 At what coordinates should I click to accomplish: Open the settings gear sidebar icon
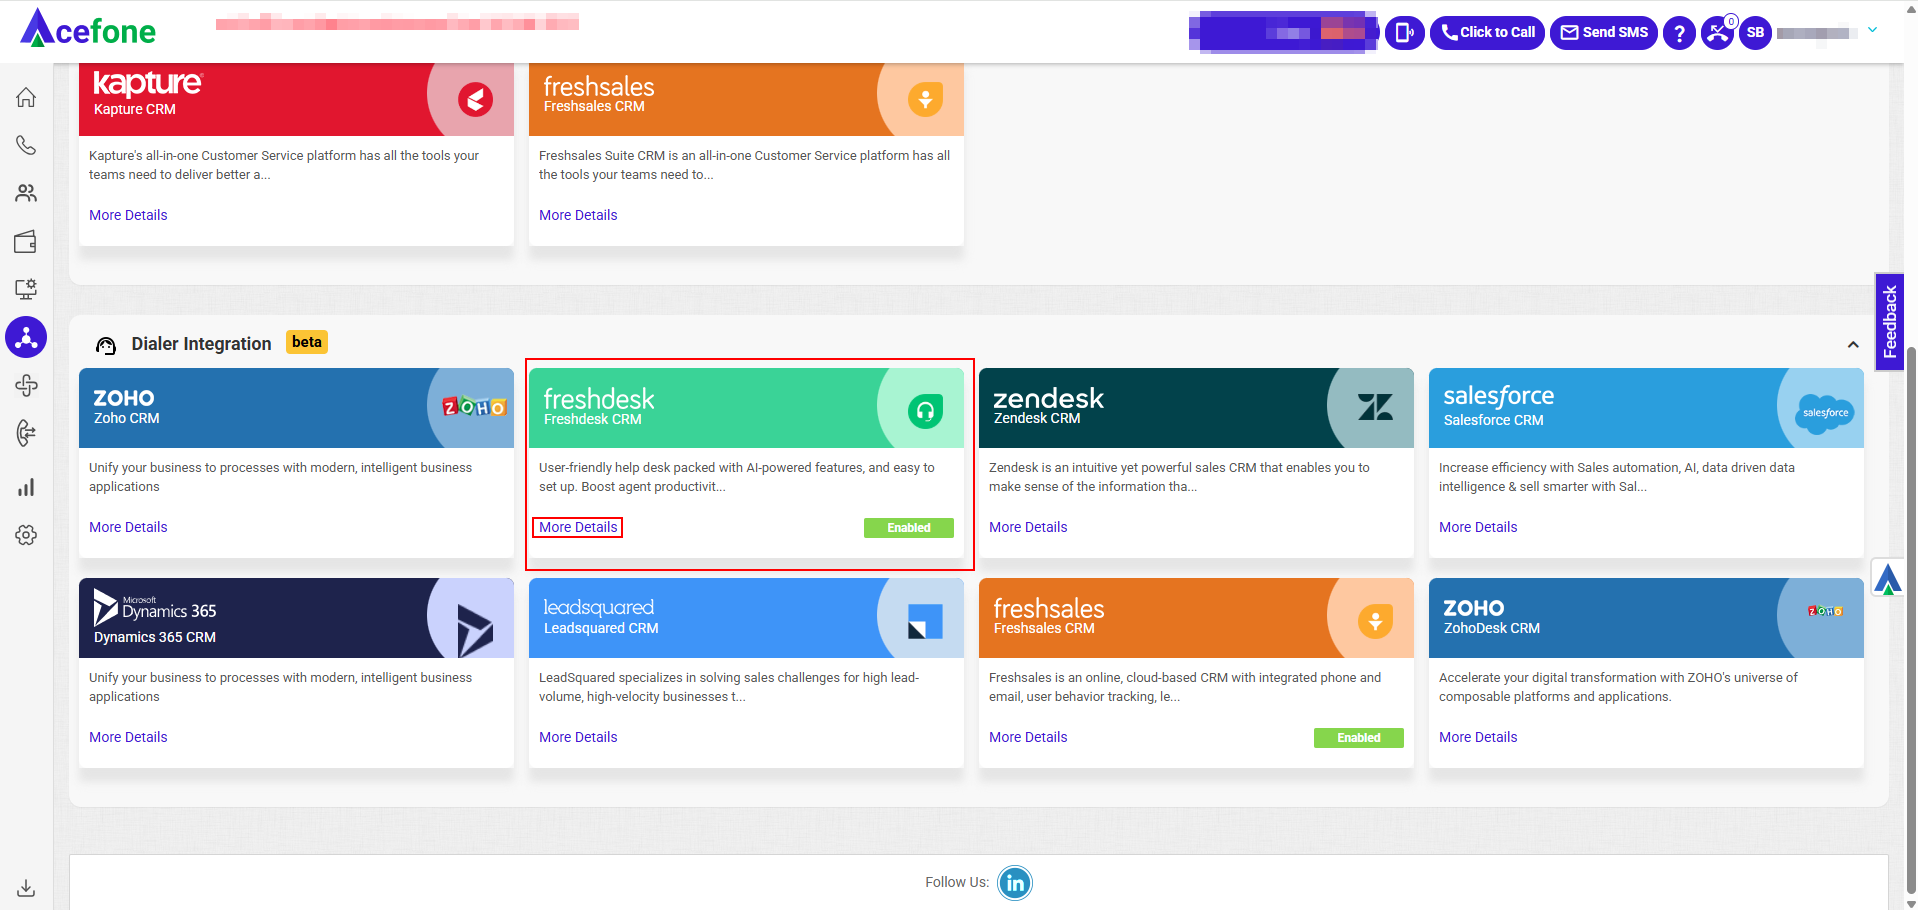click(x=26, y=535)
